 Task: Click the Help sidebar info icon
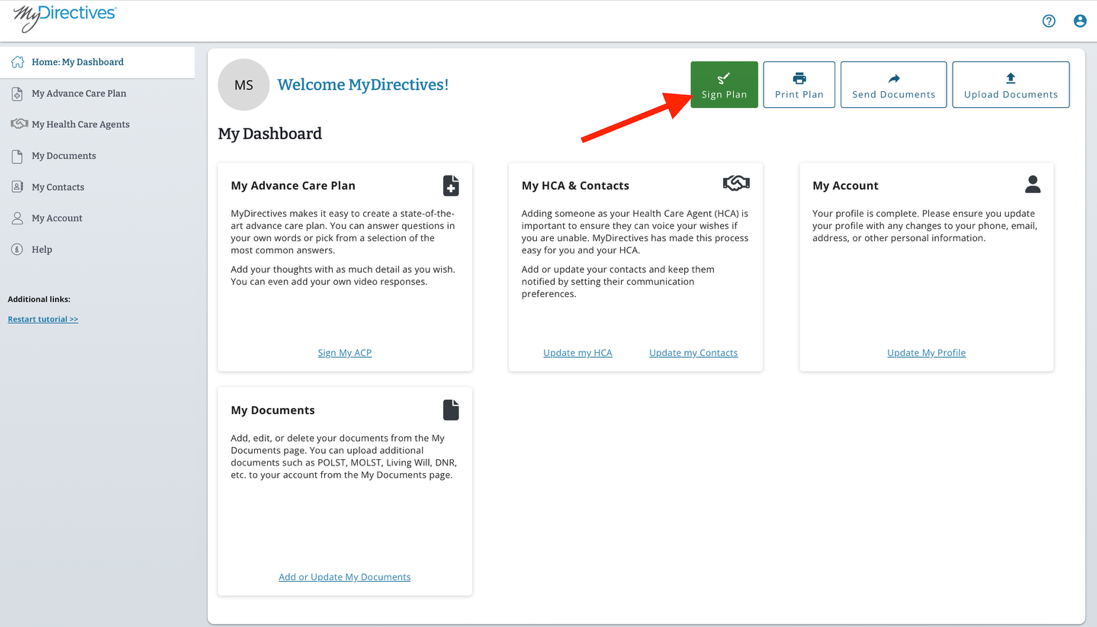tap(17, 249)
